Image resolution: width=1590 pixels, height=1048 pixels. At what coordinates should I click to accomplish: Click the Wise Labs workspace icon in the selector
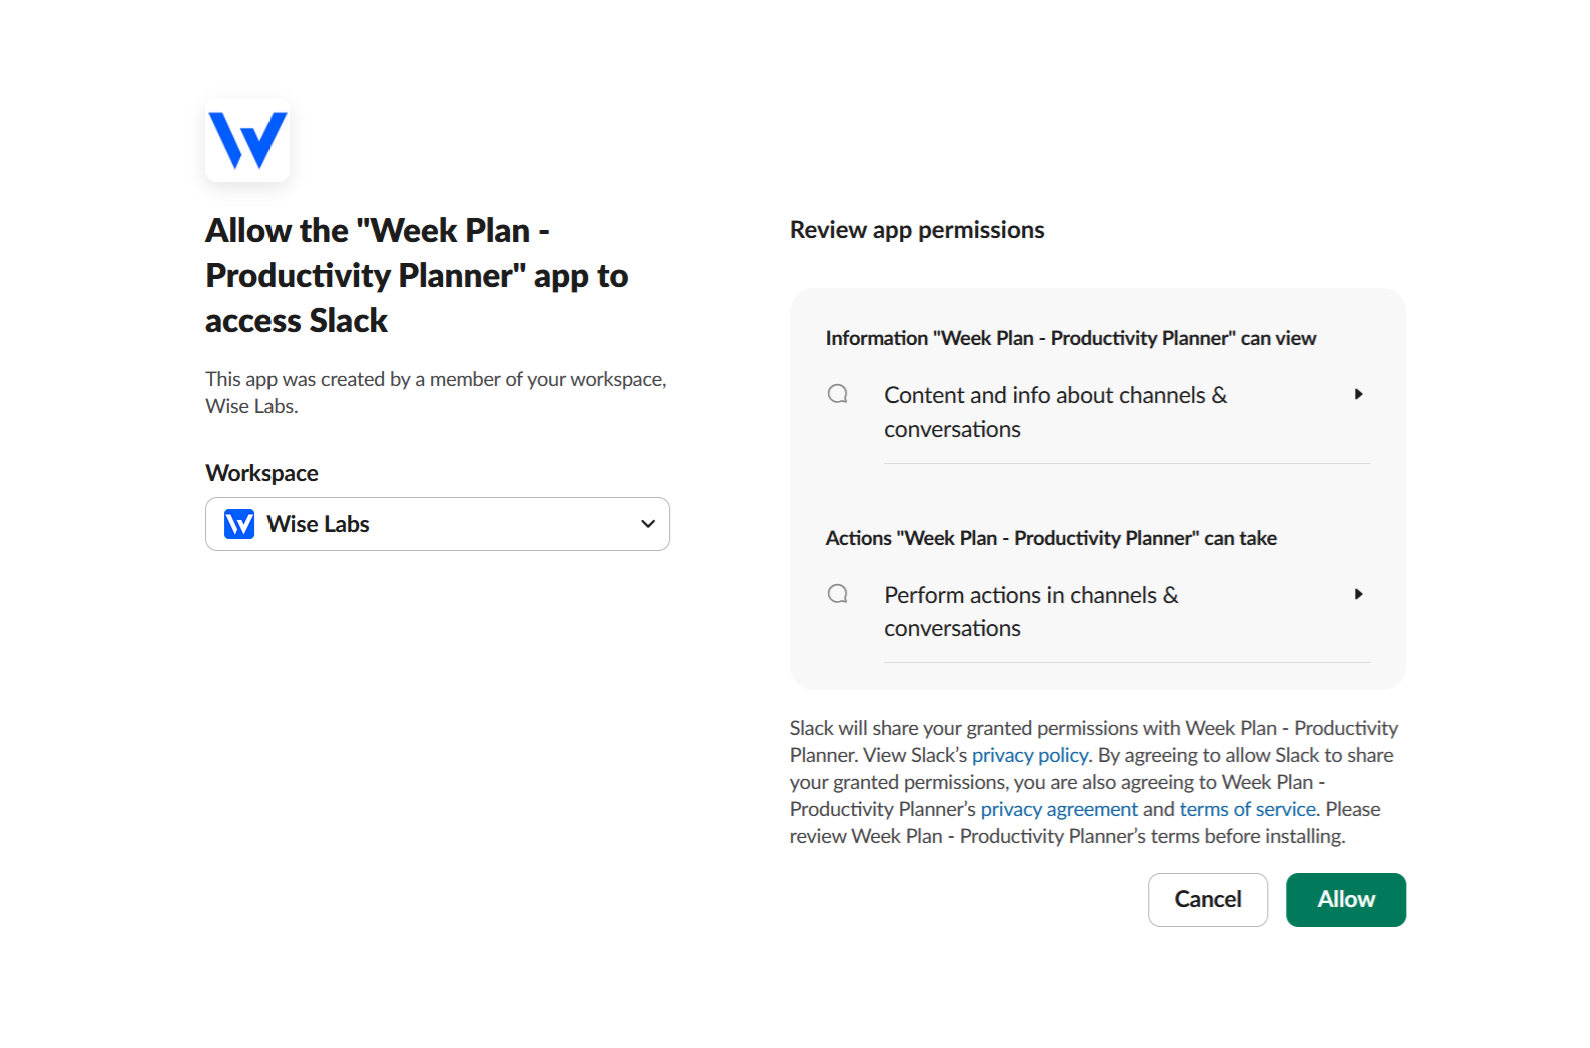tap(239, 524)
